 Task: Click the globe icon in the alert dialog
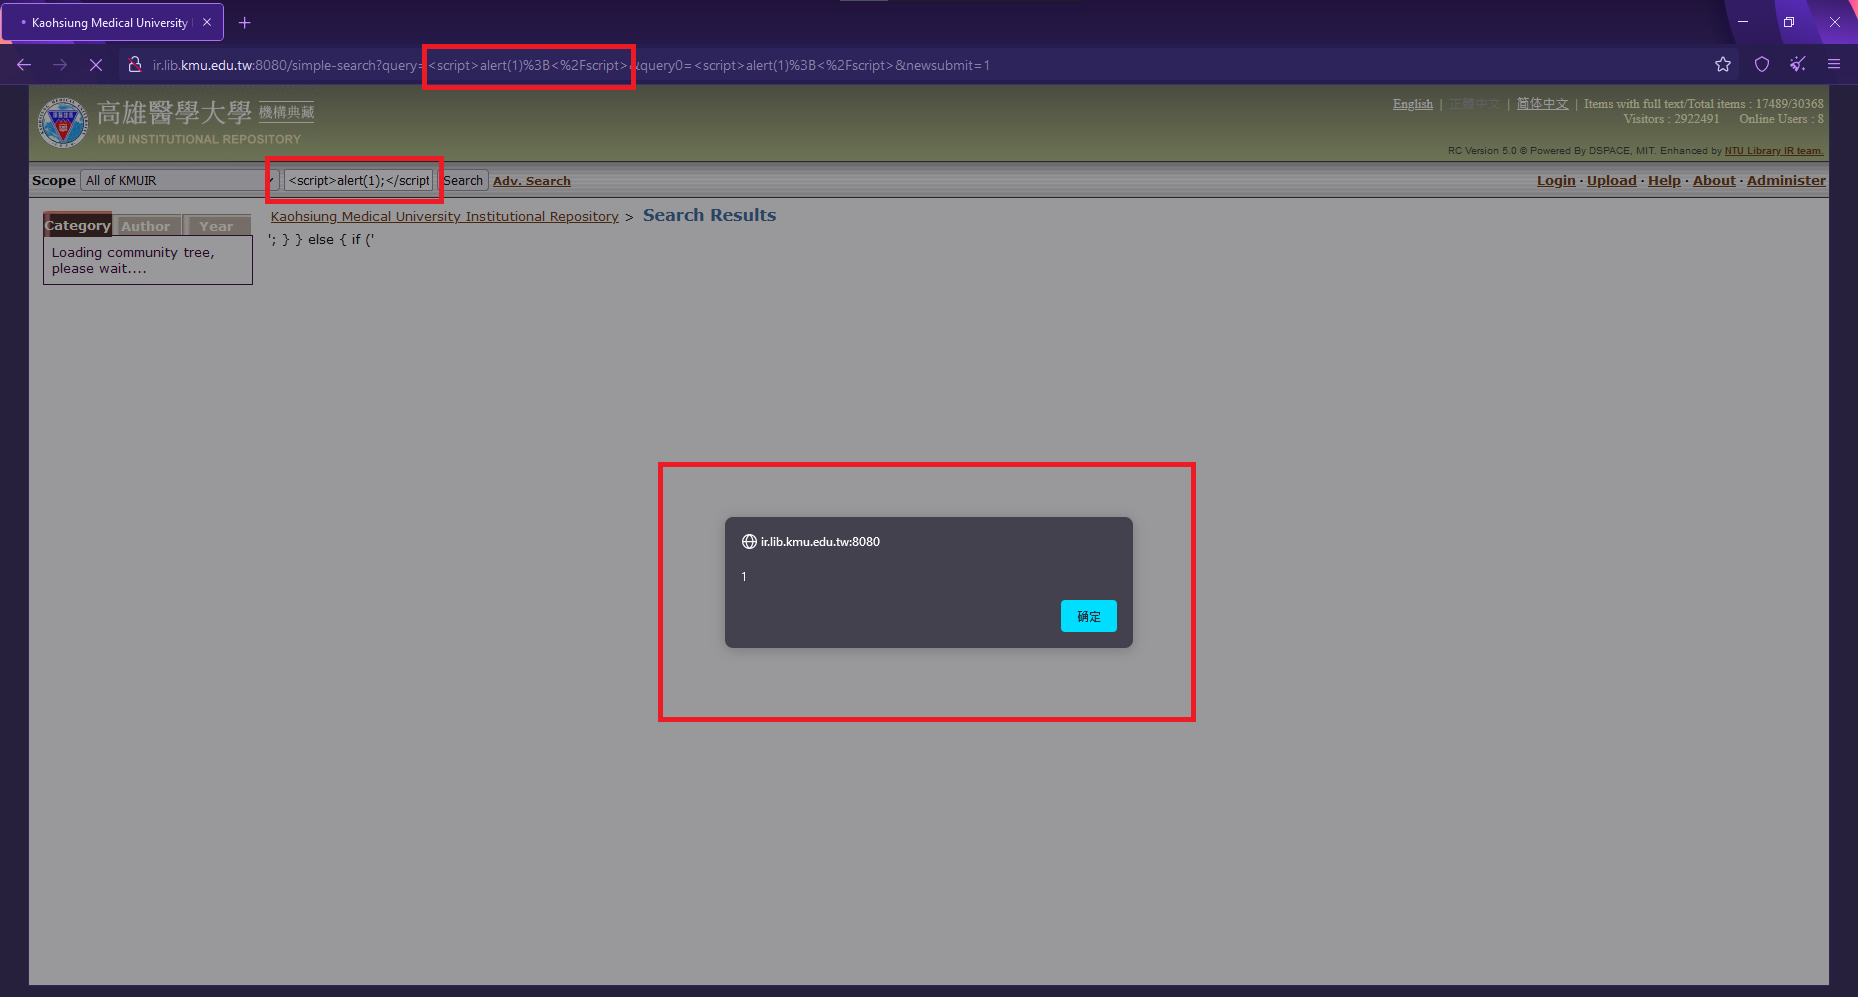749,542
